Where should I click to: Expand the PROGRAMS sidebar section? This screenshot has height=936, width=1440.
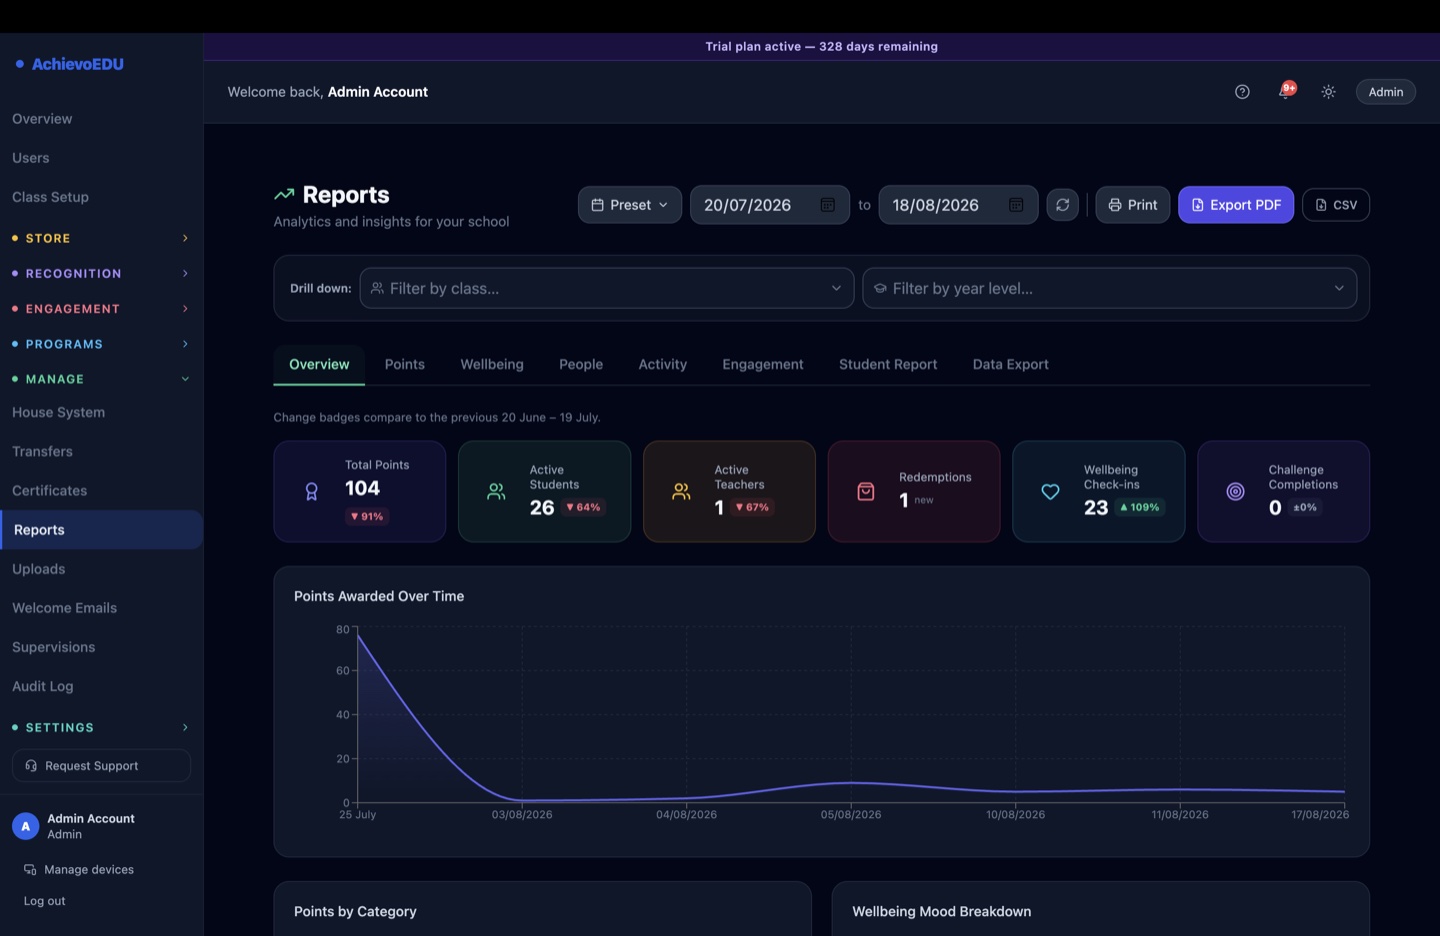point(100,344)
